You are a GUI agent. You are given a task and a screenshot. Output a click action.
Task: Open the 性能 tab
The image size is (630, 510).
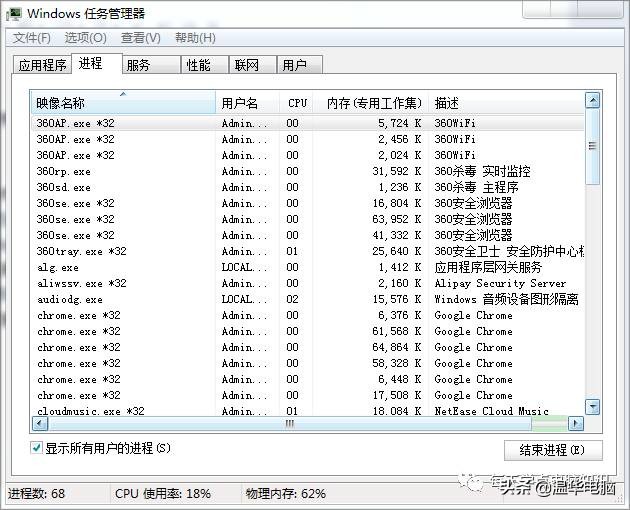(x=205, y=65)
